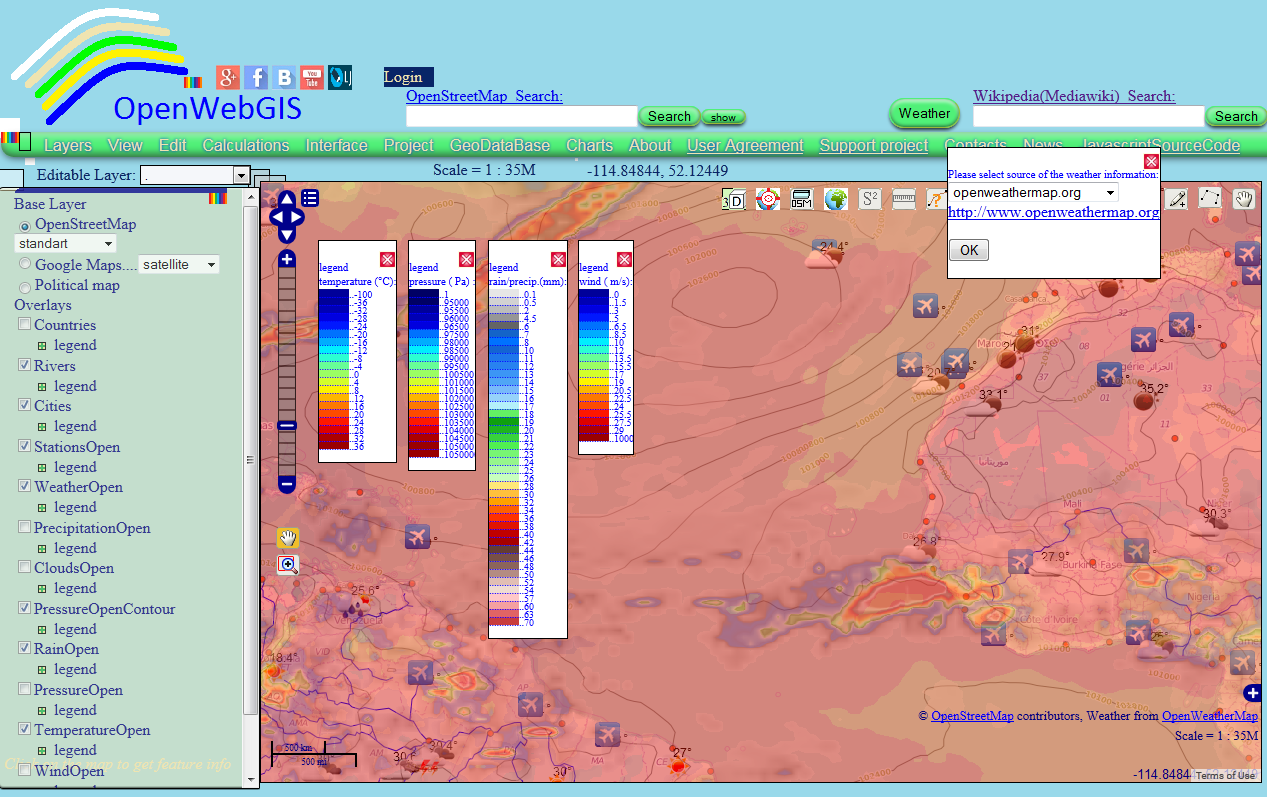Viewport: 1267px width, 797px height.
Task: Click the crosshair target icon on the toolbar
Action: coord(767,199)
